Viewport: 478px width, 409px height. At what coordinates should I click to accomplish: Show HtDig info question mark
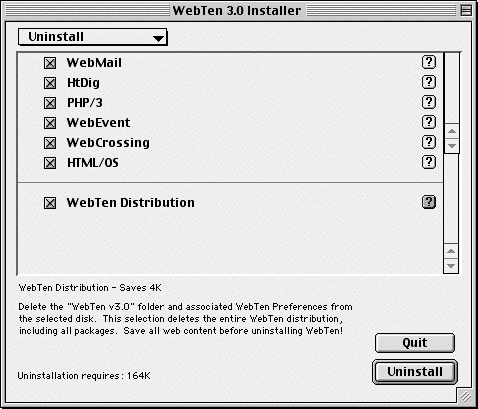pos(429,82)
